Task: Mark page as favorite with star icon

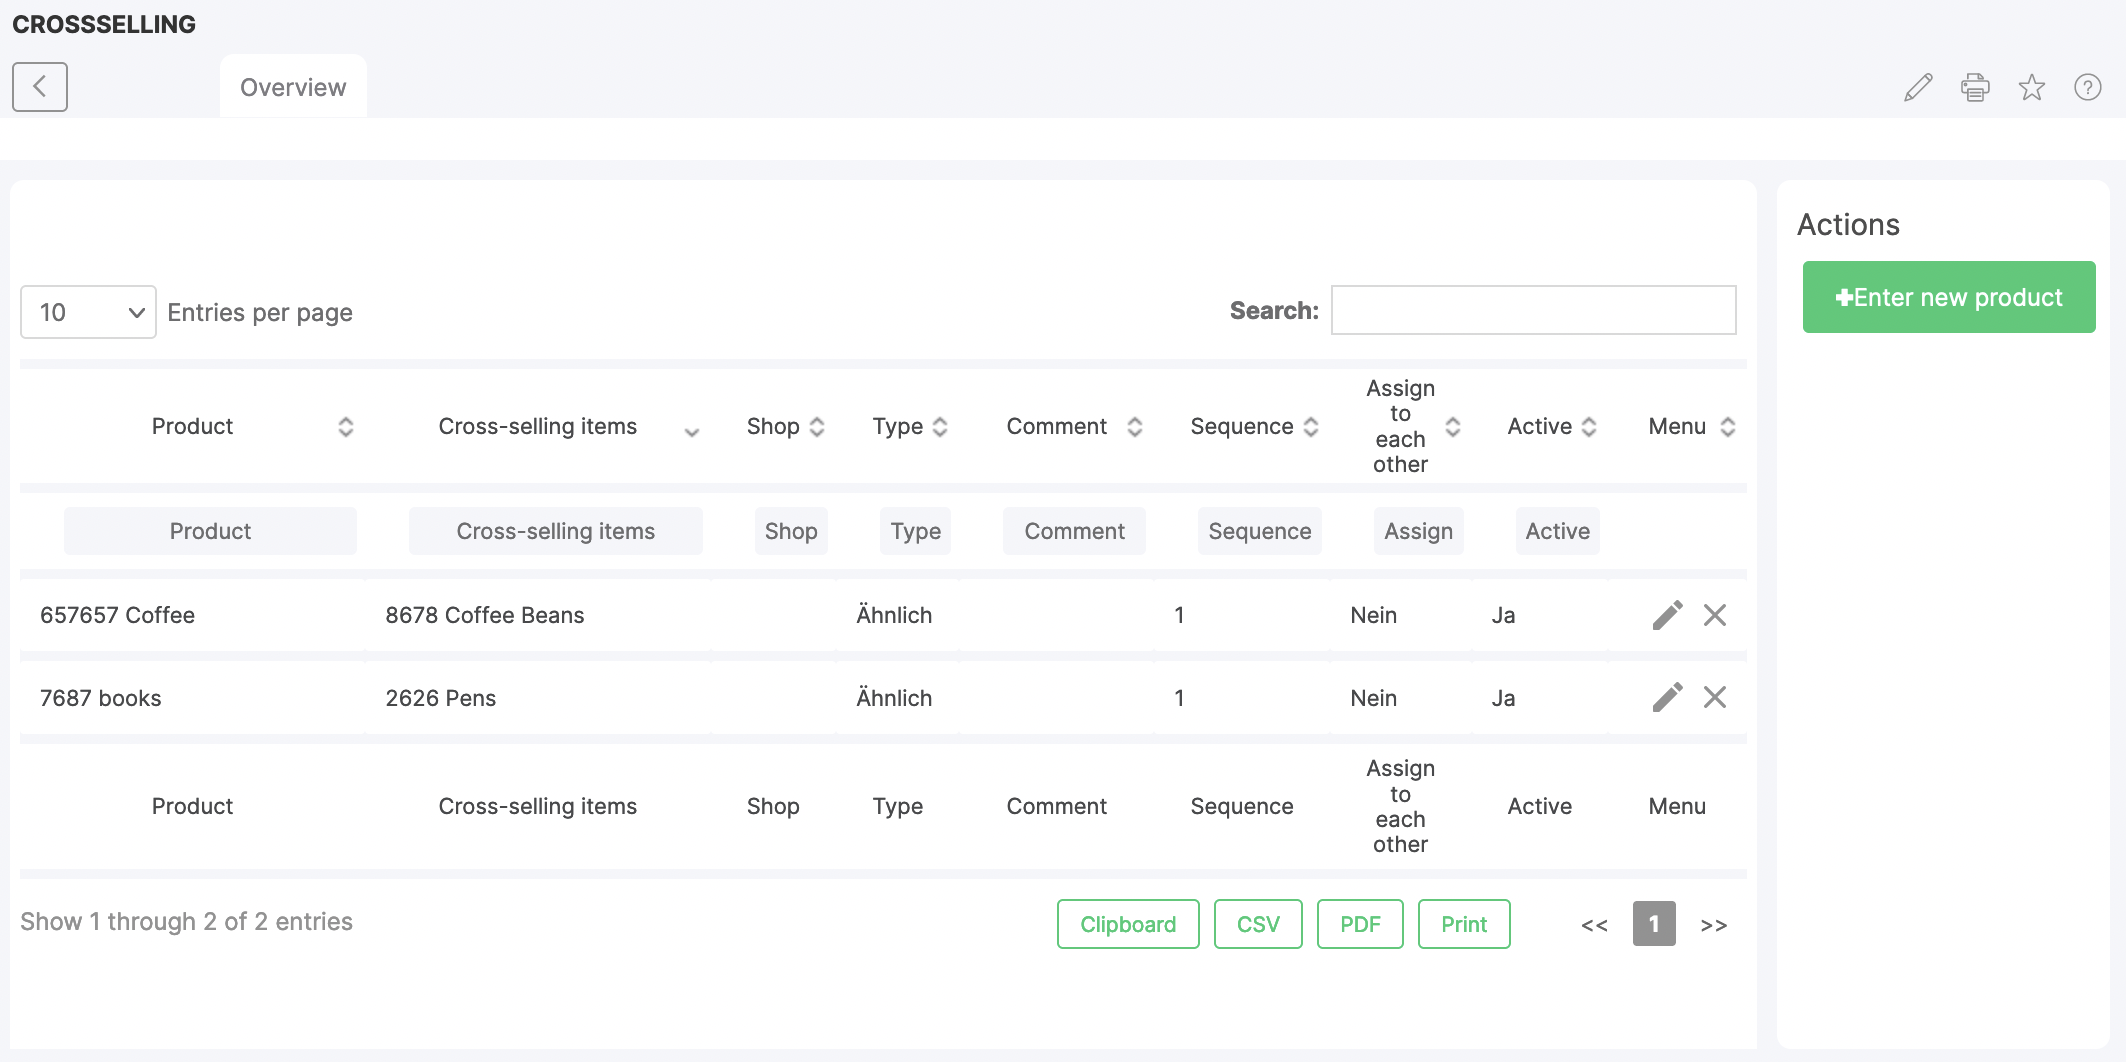Action: pos(2031,88)
